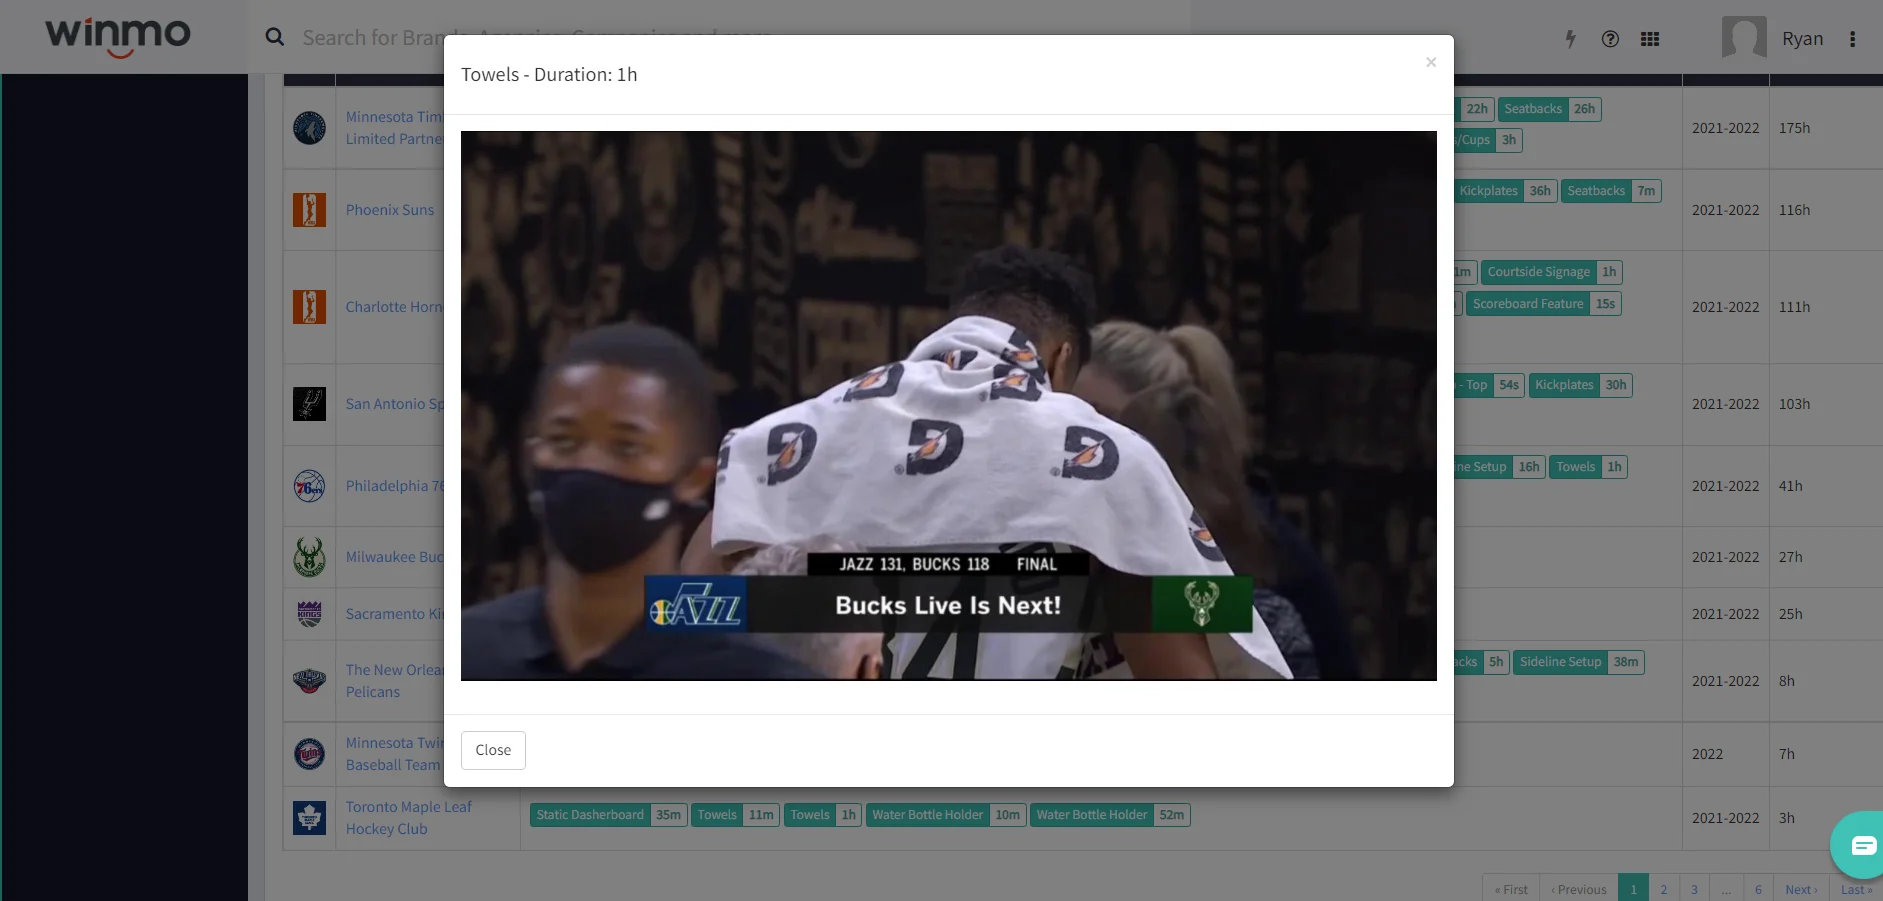This screenshot has width=1883, height=901.
Task: Click the Milwaukee Bucks logo
Action: coord(309,557)
